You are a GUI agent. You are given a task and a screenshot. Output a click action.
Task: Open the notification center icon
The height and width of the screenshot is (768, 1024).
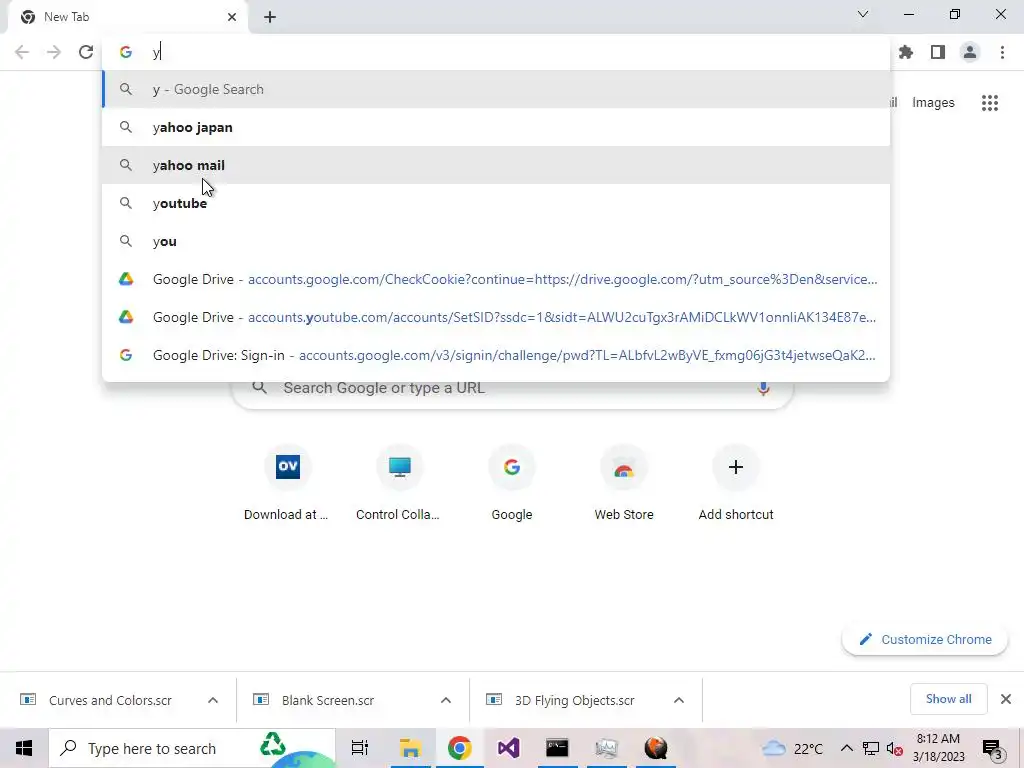click(993, 748)
